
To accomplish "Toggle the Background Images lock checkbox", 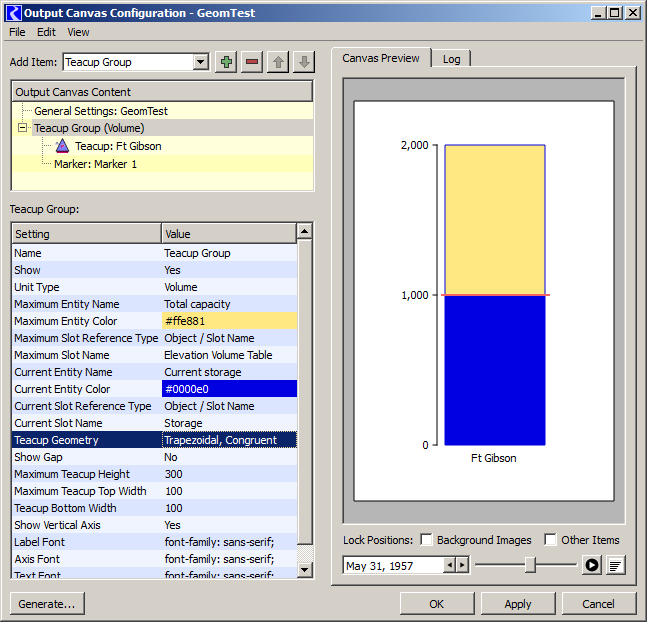I will 426,539.
